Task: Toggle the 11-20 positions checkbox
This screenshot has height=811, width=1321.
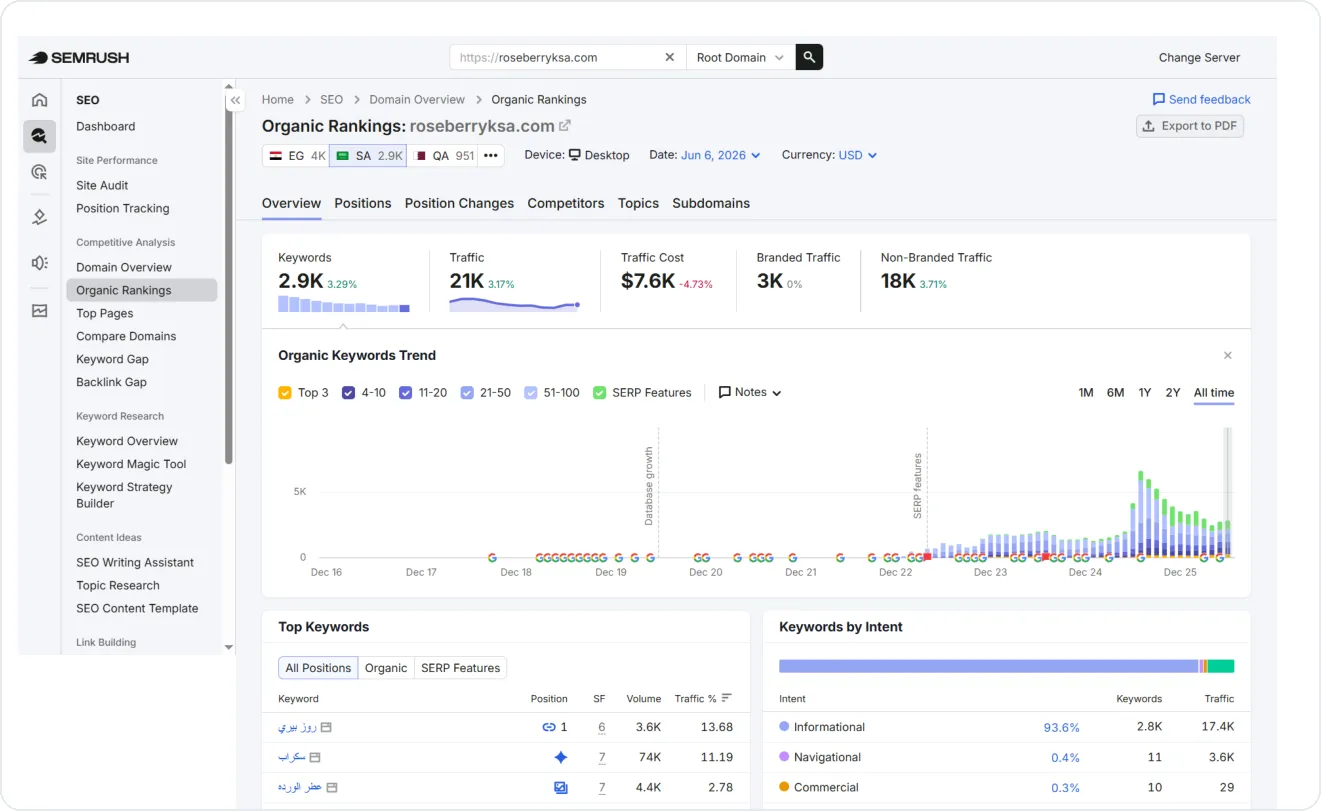Action: pyautogui.click(x=406, y=393)
